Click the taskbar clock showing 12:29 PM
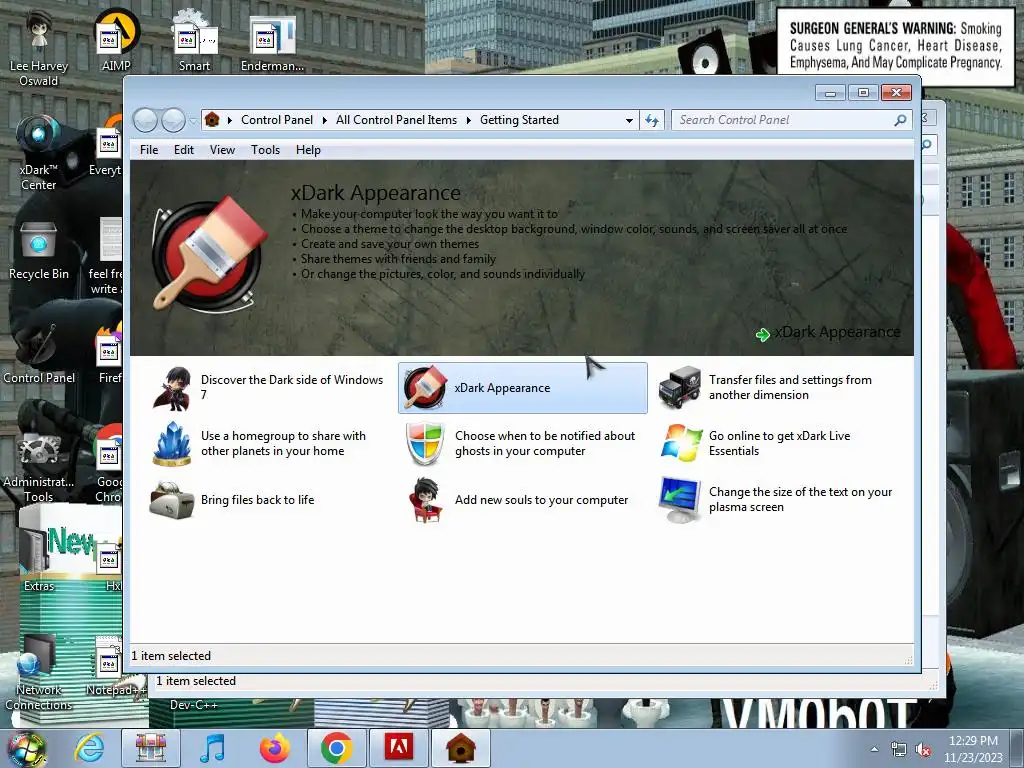 [x=973, y=749]
